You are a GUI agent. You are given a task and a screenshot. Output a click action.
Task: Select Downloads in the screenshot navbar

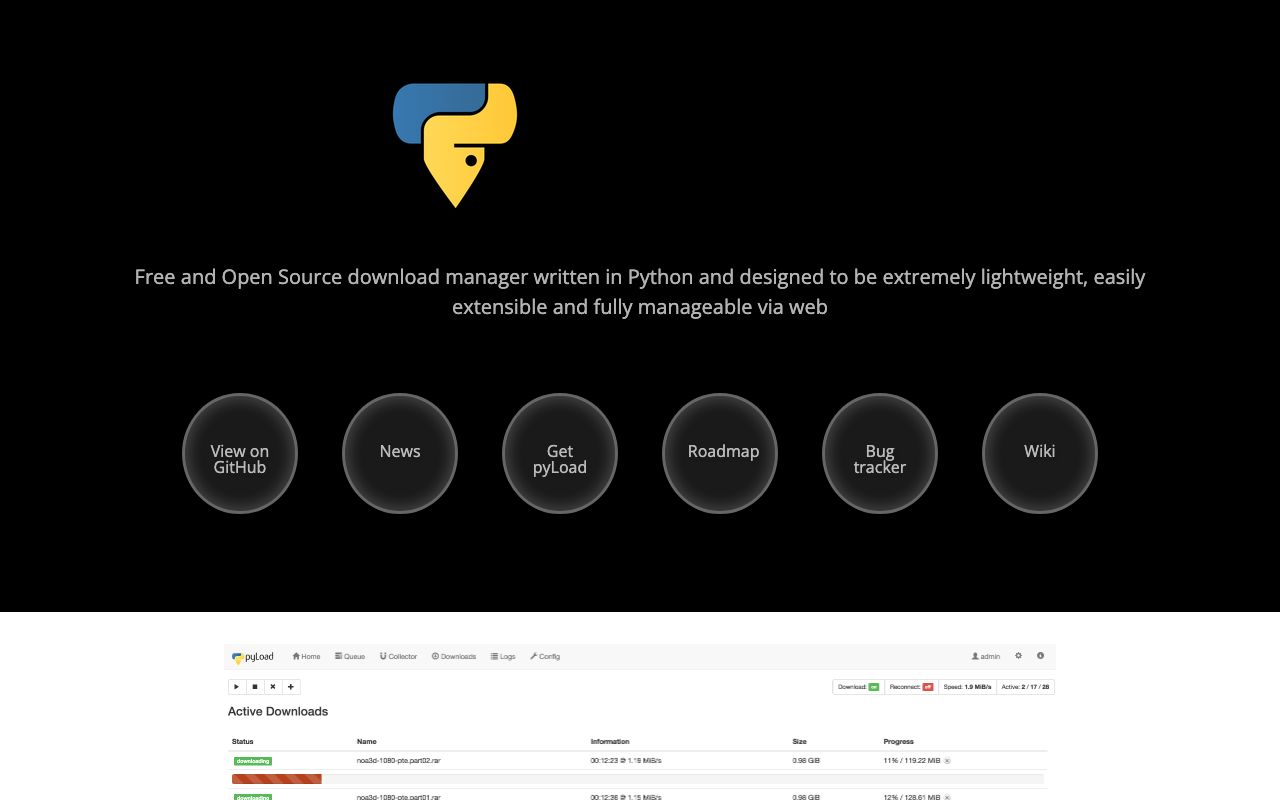(454, 657)
